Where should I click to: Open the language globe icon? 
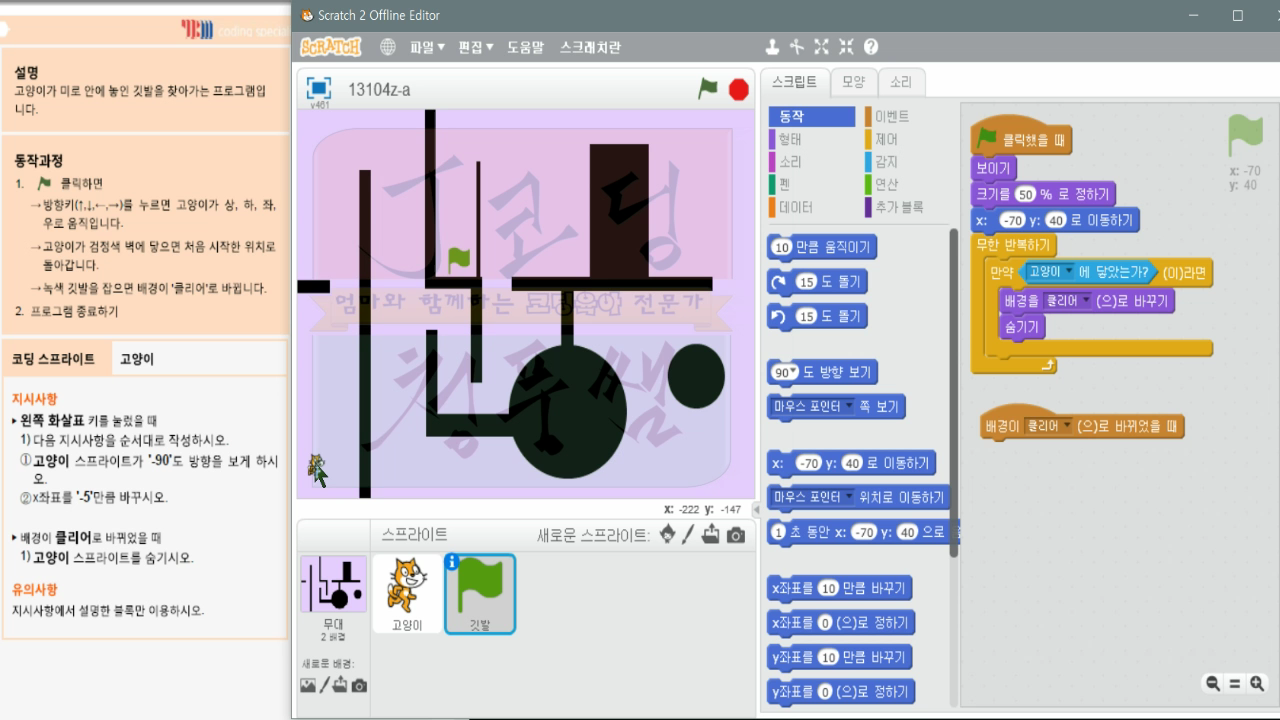(388, 46)
